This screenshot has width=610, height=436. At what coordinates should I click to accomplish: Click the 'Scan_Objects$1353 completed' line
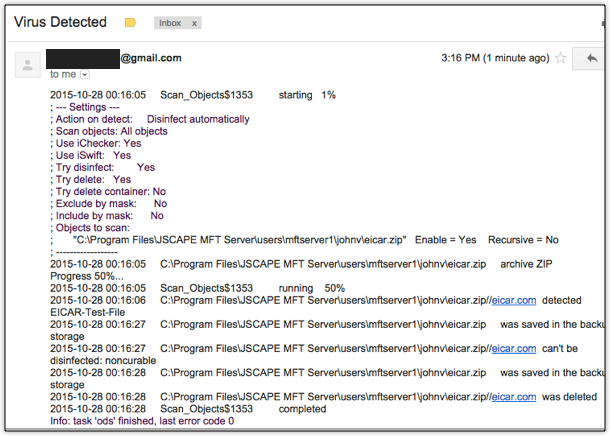[x=242, y=409]
